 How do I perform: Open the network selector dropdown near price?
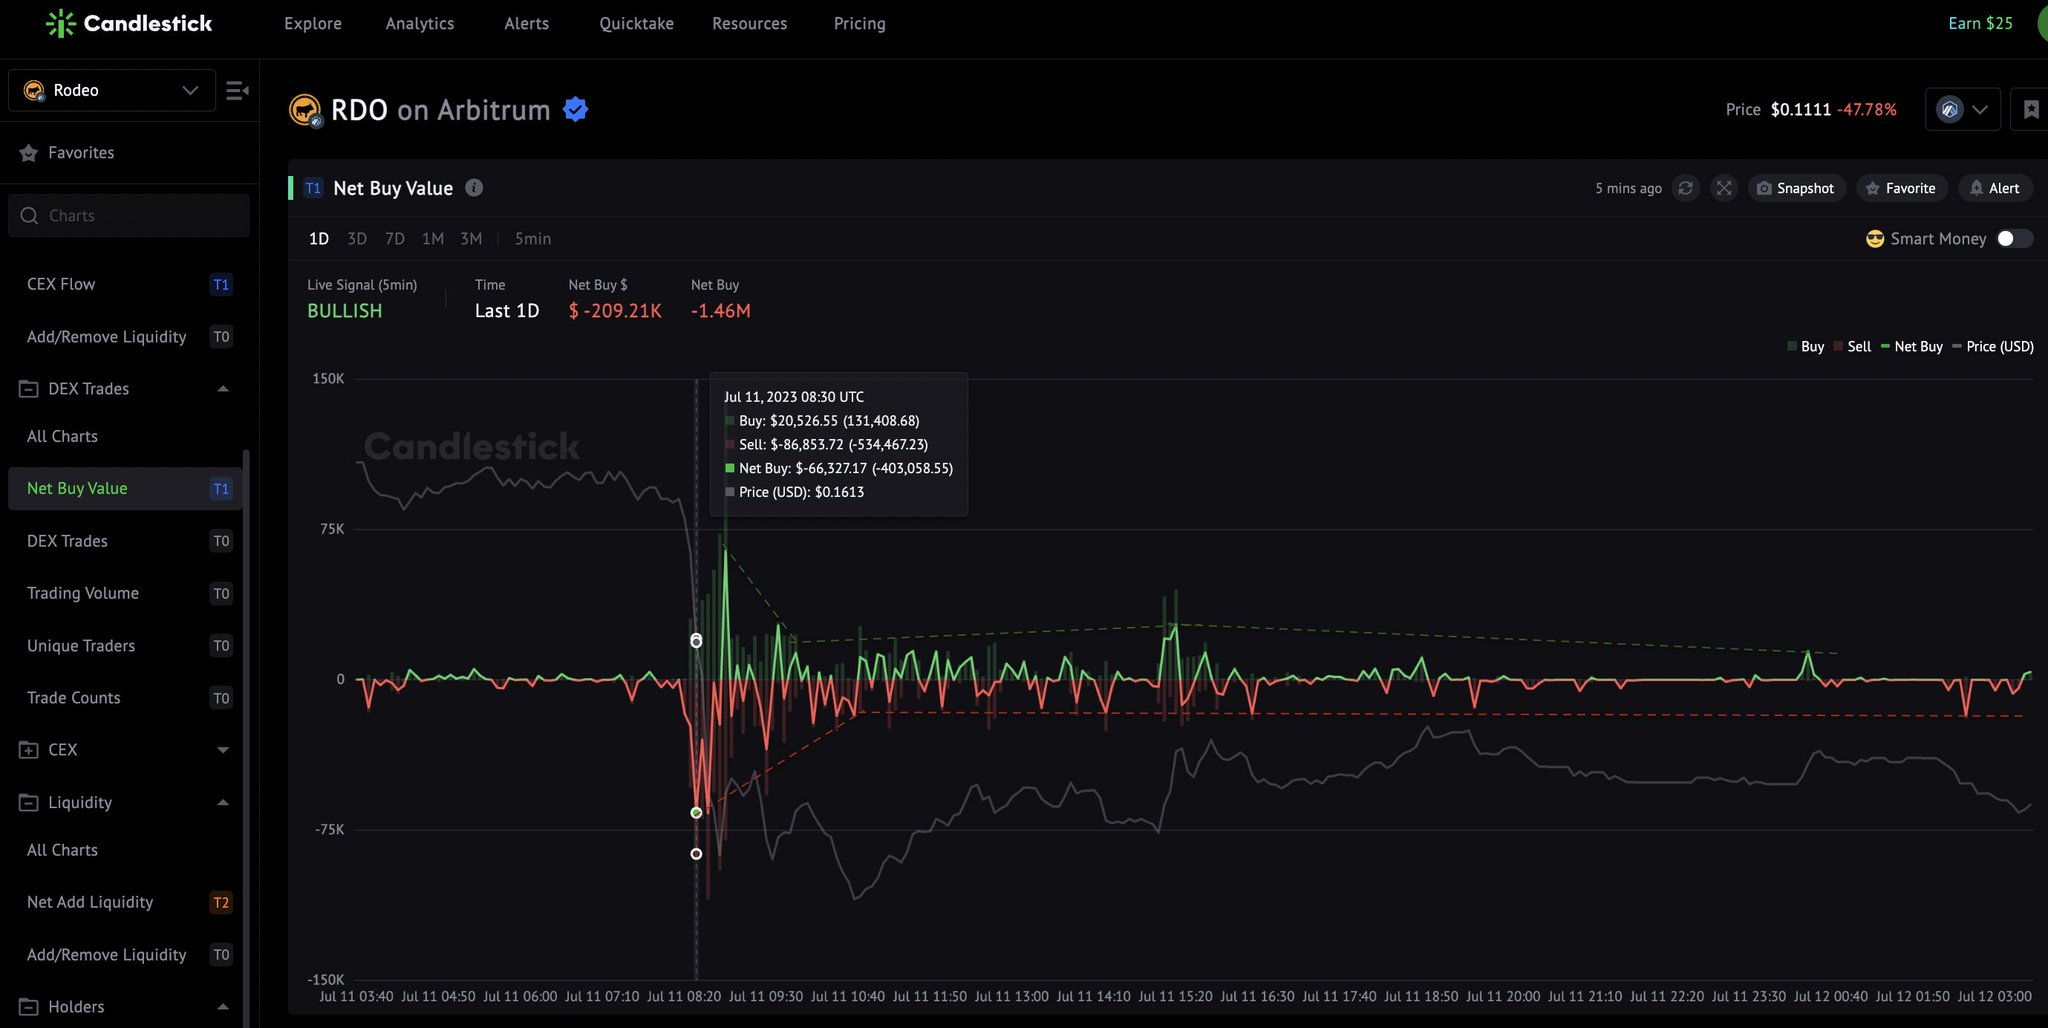(1962, 110)
